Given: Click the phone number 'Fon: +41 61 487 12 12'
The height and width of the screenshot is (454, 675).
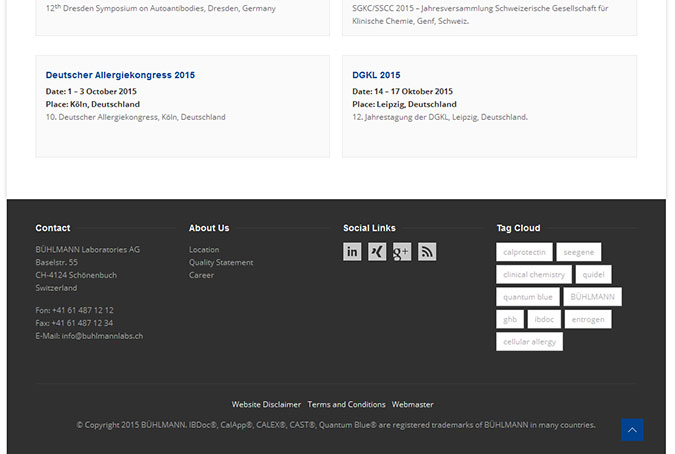Looking at the screenshot, I should click(74, 310).
